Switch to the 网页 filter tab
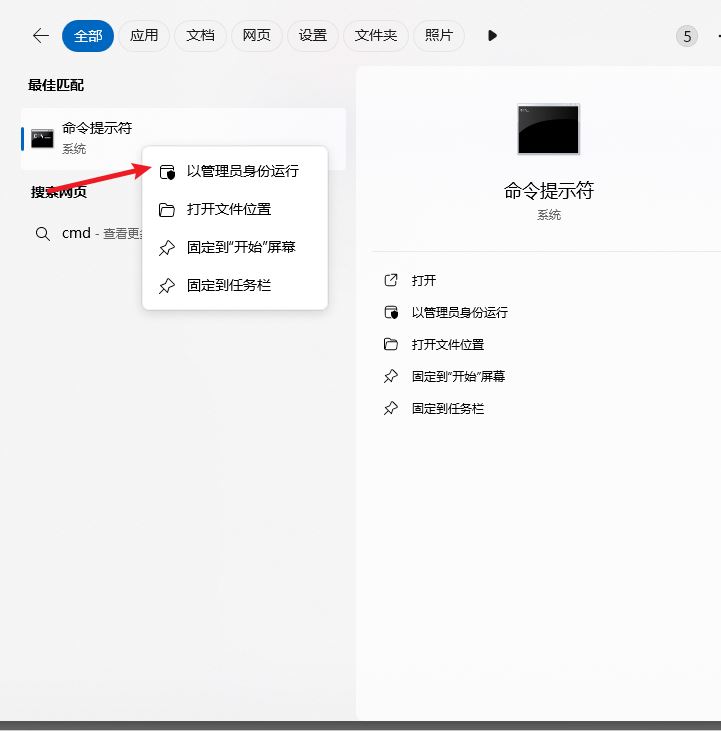 256,36
